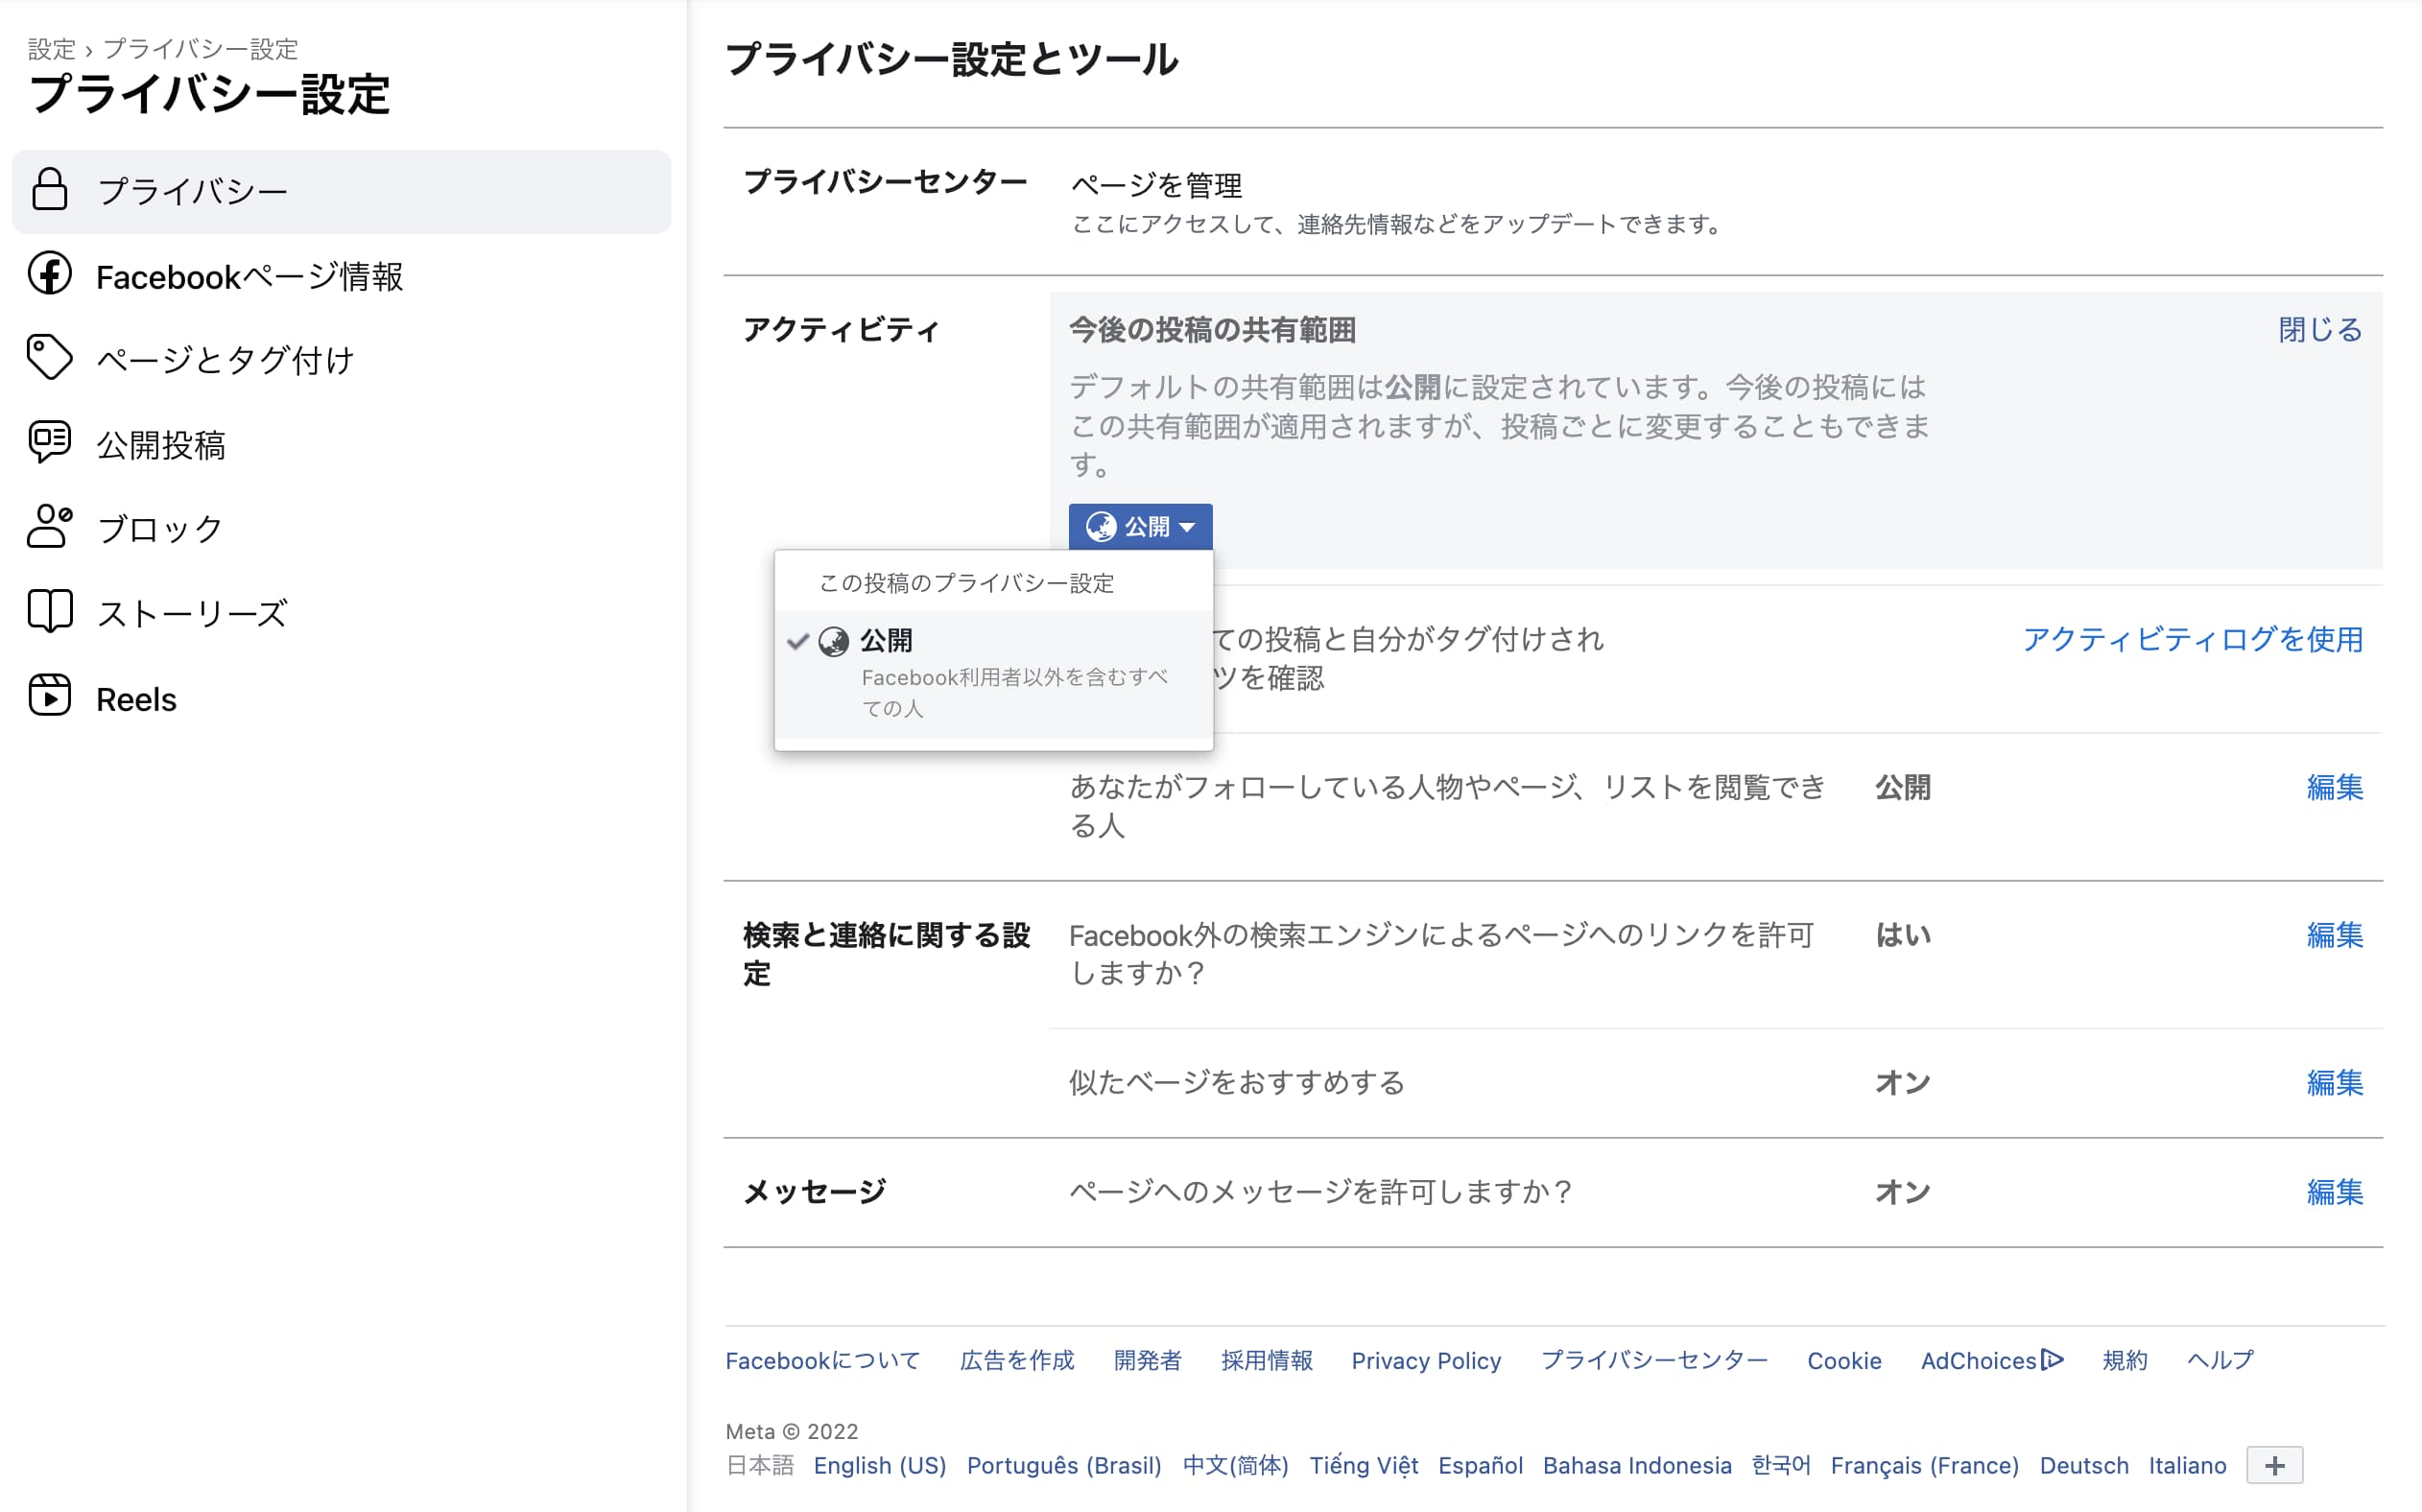Click ヘルプ footer link
The width and height of the screenshot is (2422, 1512).
pyautogui.click(x=2220, y=1360)
